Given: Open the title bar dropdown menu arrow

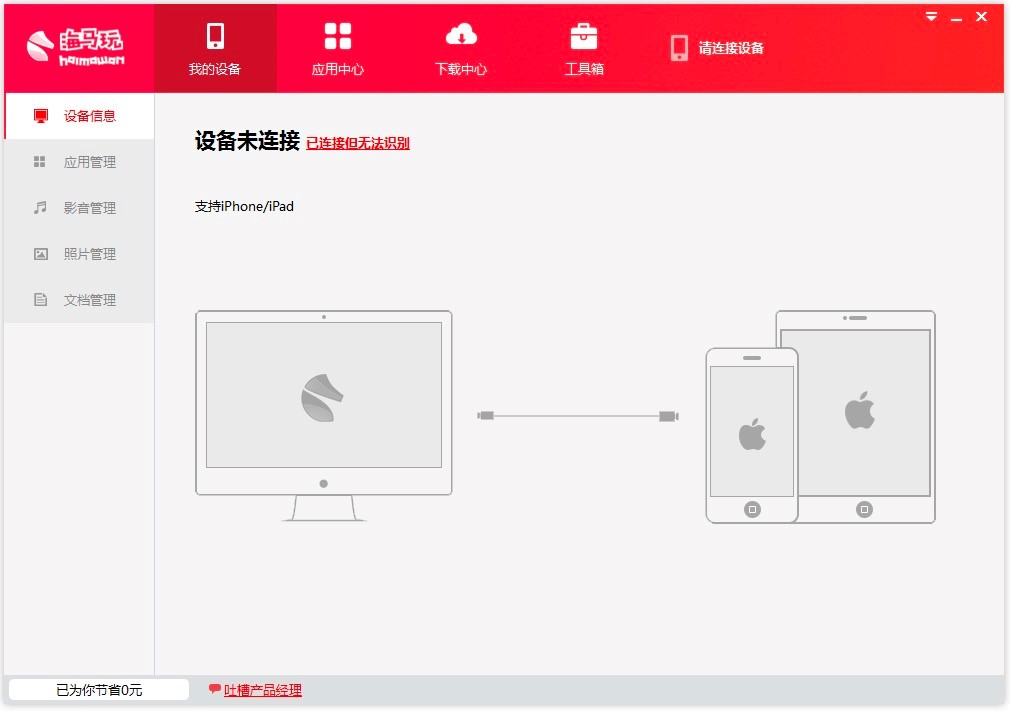Looking at the screenshot, I should (931, 17).
